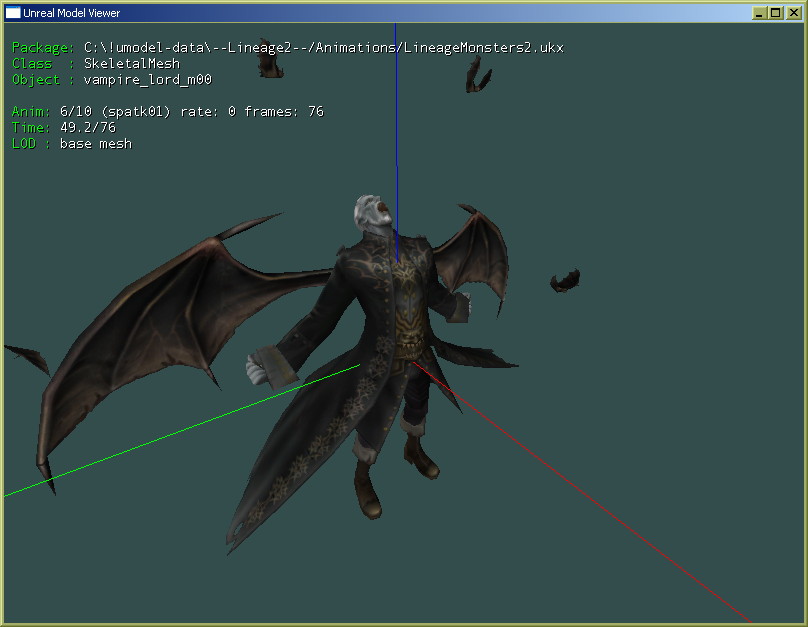Viewport: 808px width, 627px height.
Task: Click the green Package label
Action: pyautogui.click(x=43, y=48)
